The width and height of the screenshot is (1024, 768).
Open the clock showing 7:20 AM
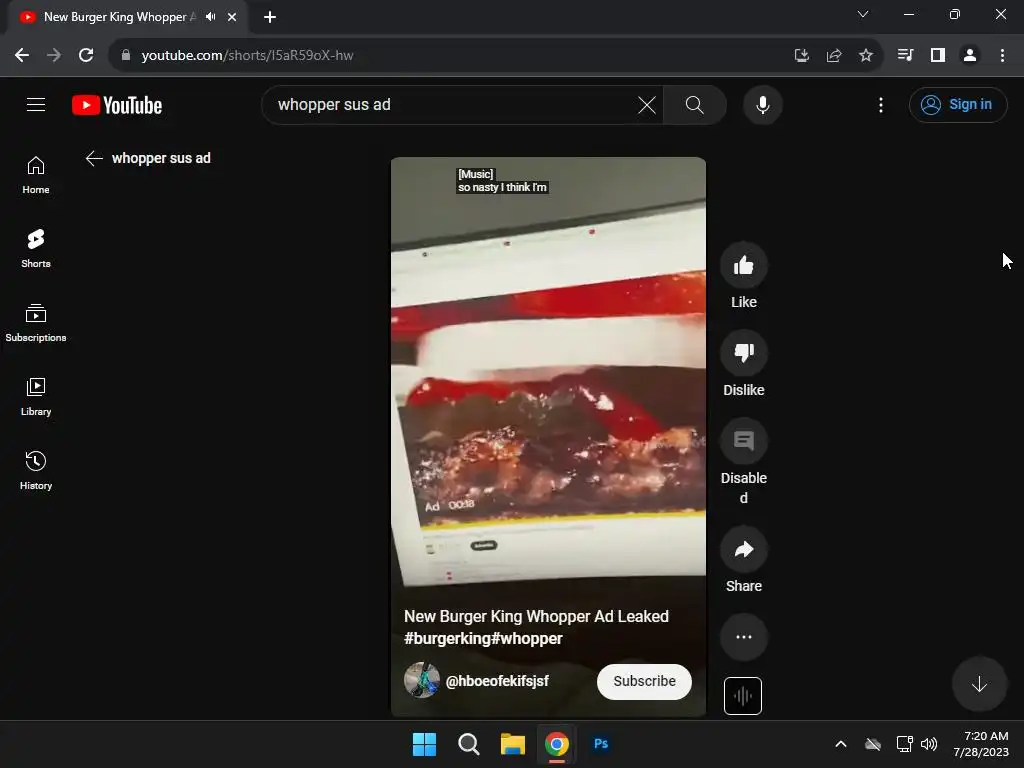click(980, 744)
